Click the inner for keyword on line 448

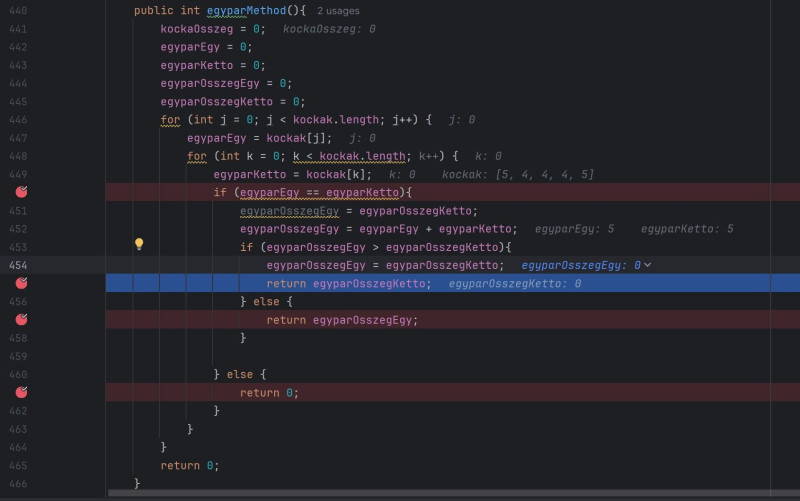coord(197,156)
